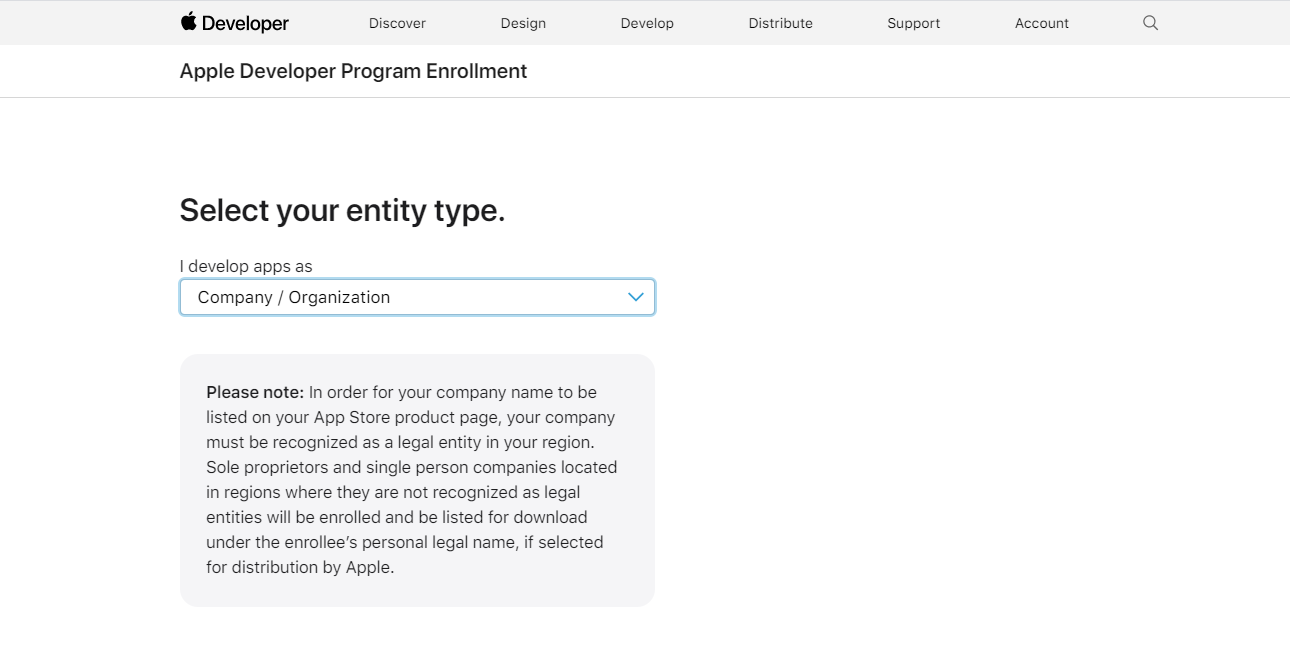Click the "Select your entity type." heading
1290x661 pixels.
342,210
